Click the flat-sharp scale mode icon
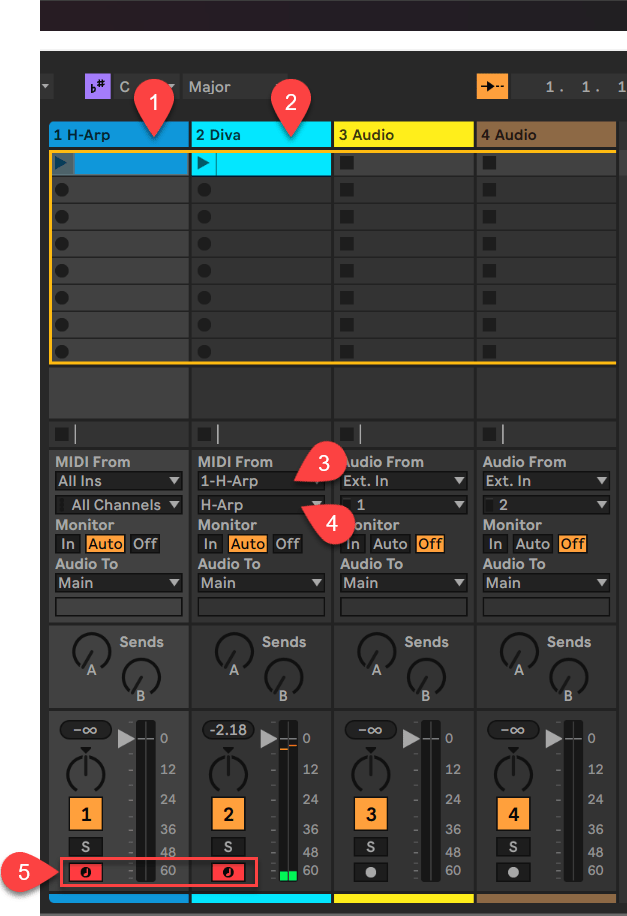The height and width of the screenshot is (916, 627). point(97,87)
